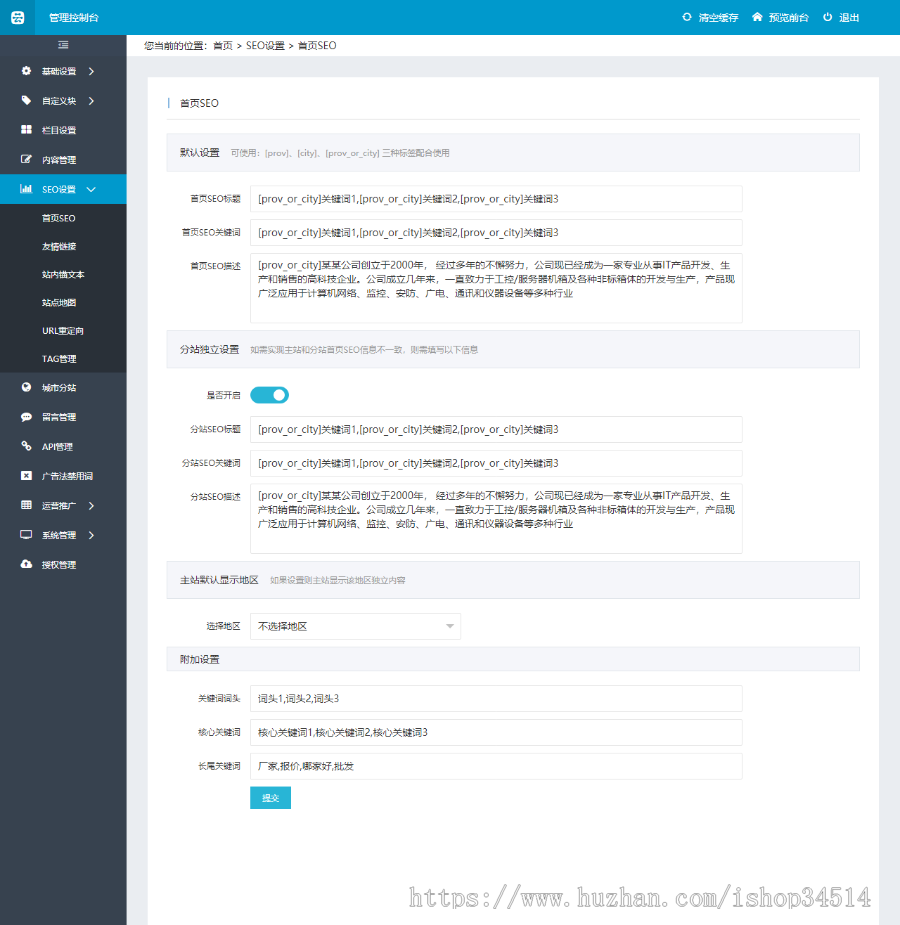Viewport: 900px width, 925px height.
Task: Click the API管理 link icon
Action: pos(26,446)
